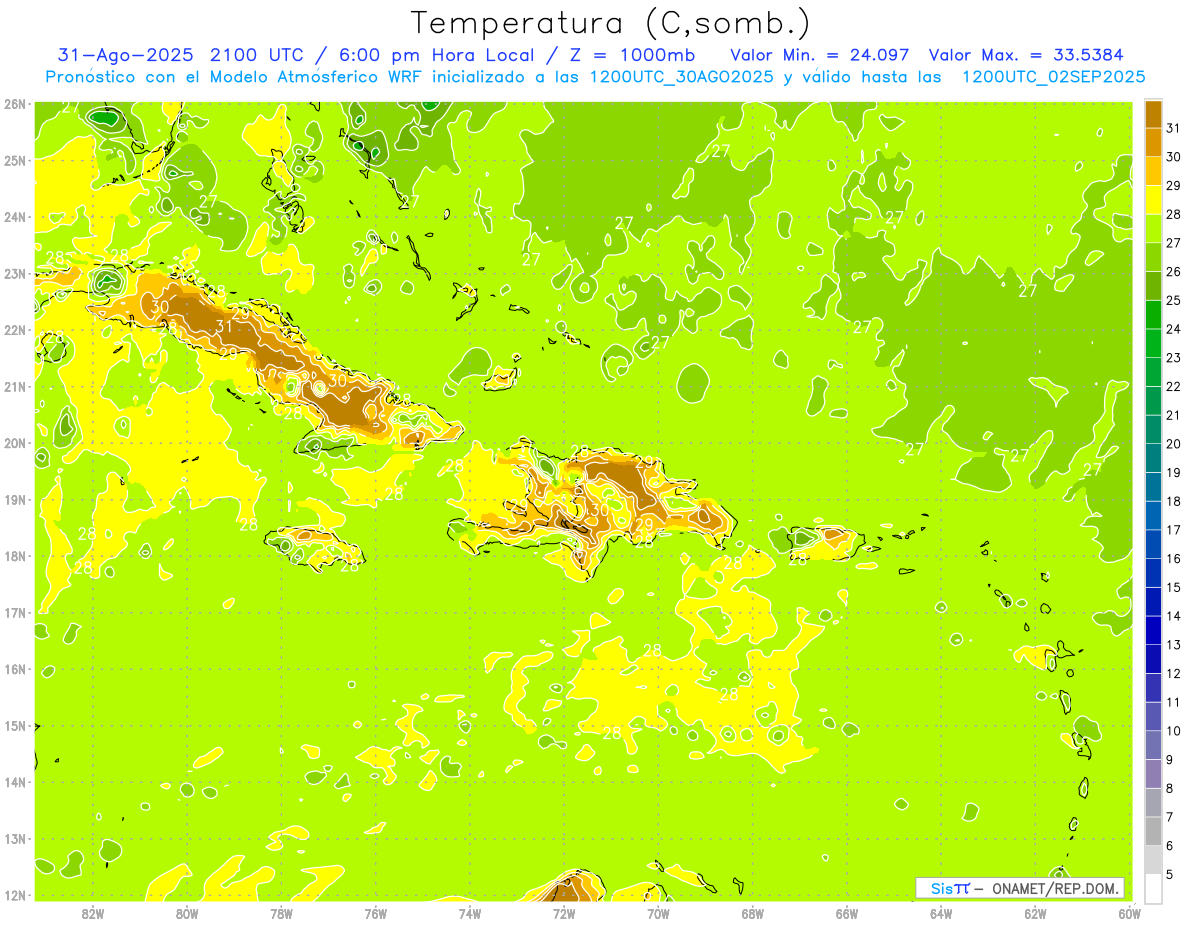Pick the white swatch at legend bottom
The width and height of the screenshot is (1200, 927).
(1153, 888)
